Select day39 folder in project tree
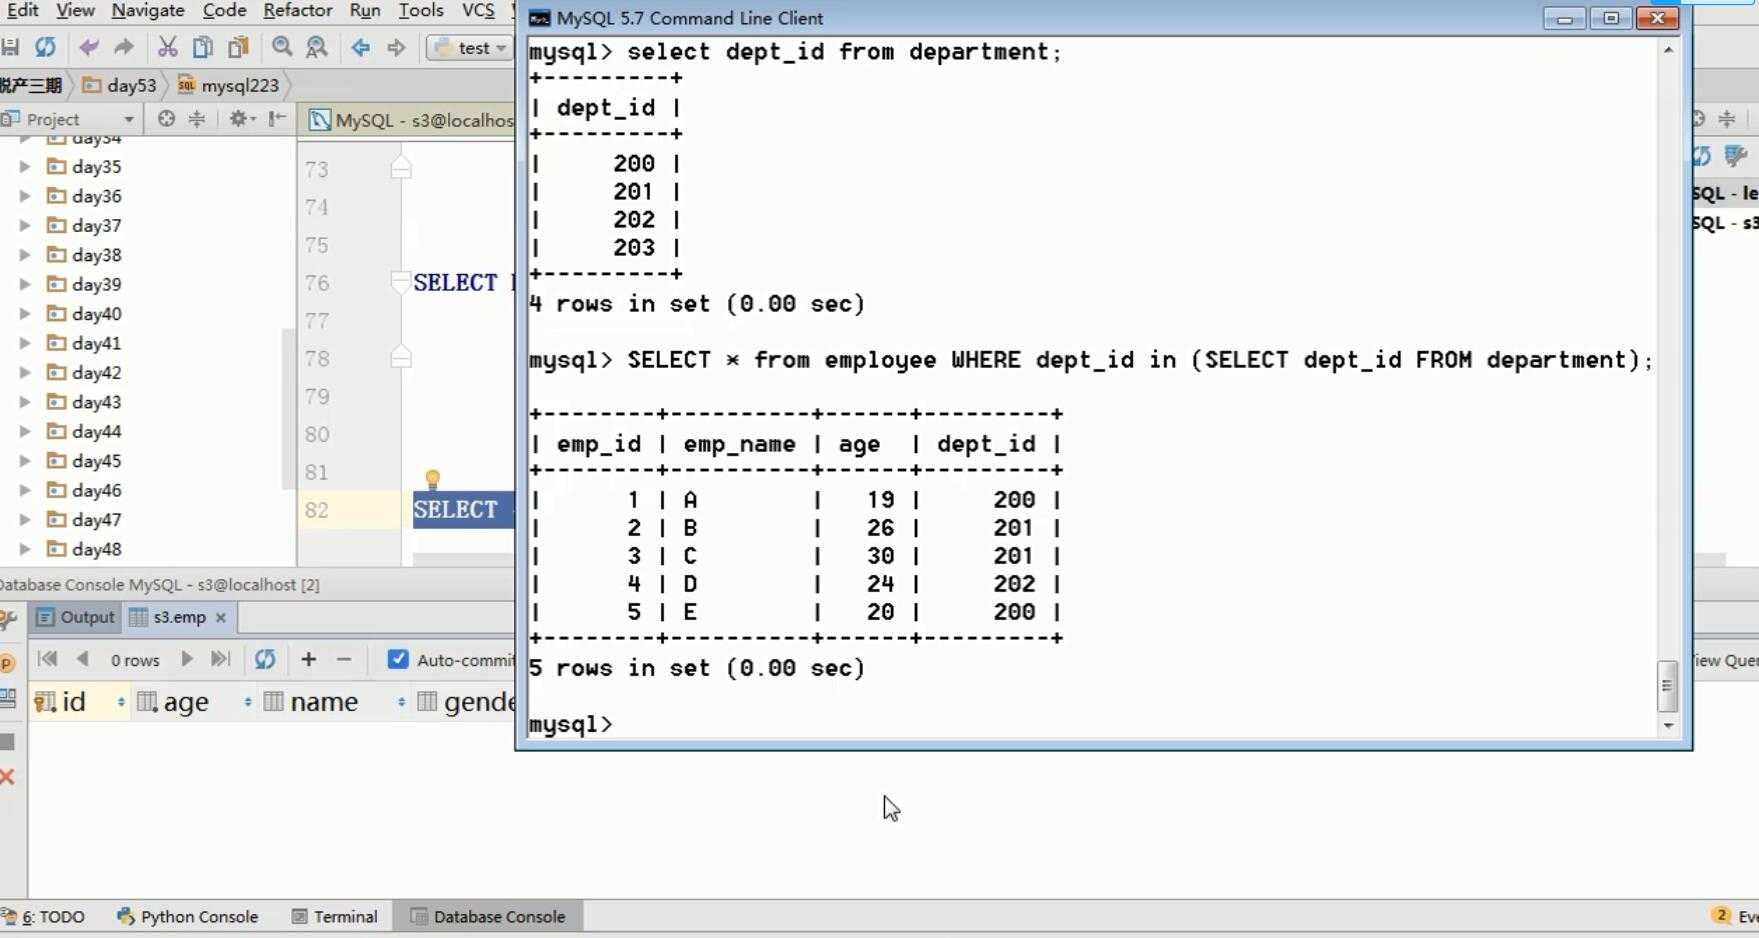Screen dimensions: 1759x938 [84, 284]
